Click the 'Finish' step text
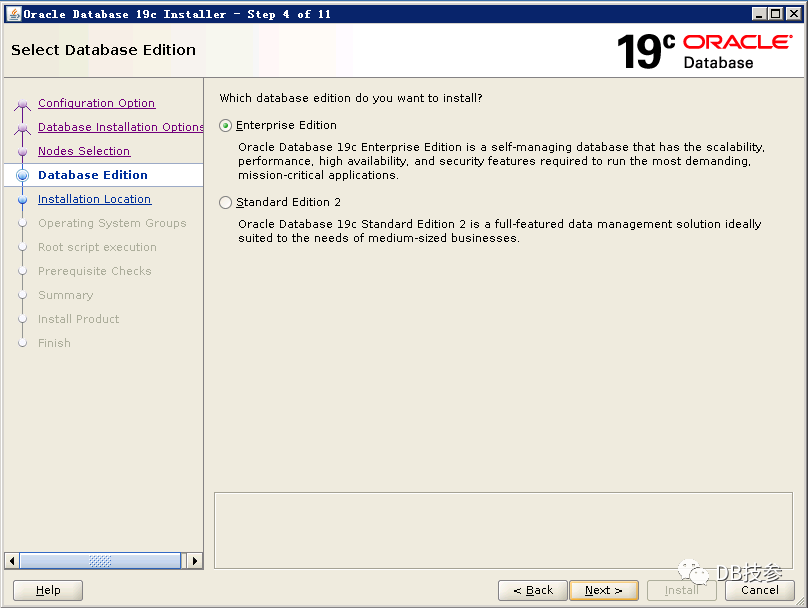808x608 pixels. pos(54,343)
